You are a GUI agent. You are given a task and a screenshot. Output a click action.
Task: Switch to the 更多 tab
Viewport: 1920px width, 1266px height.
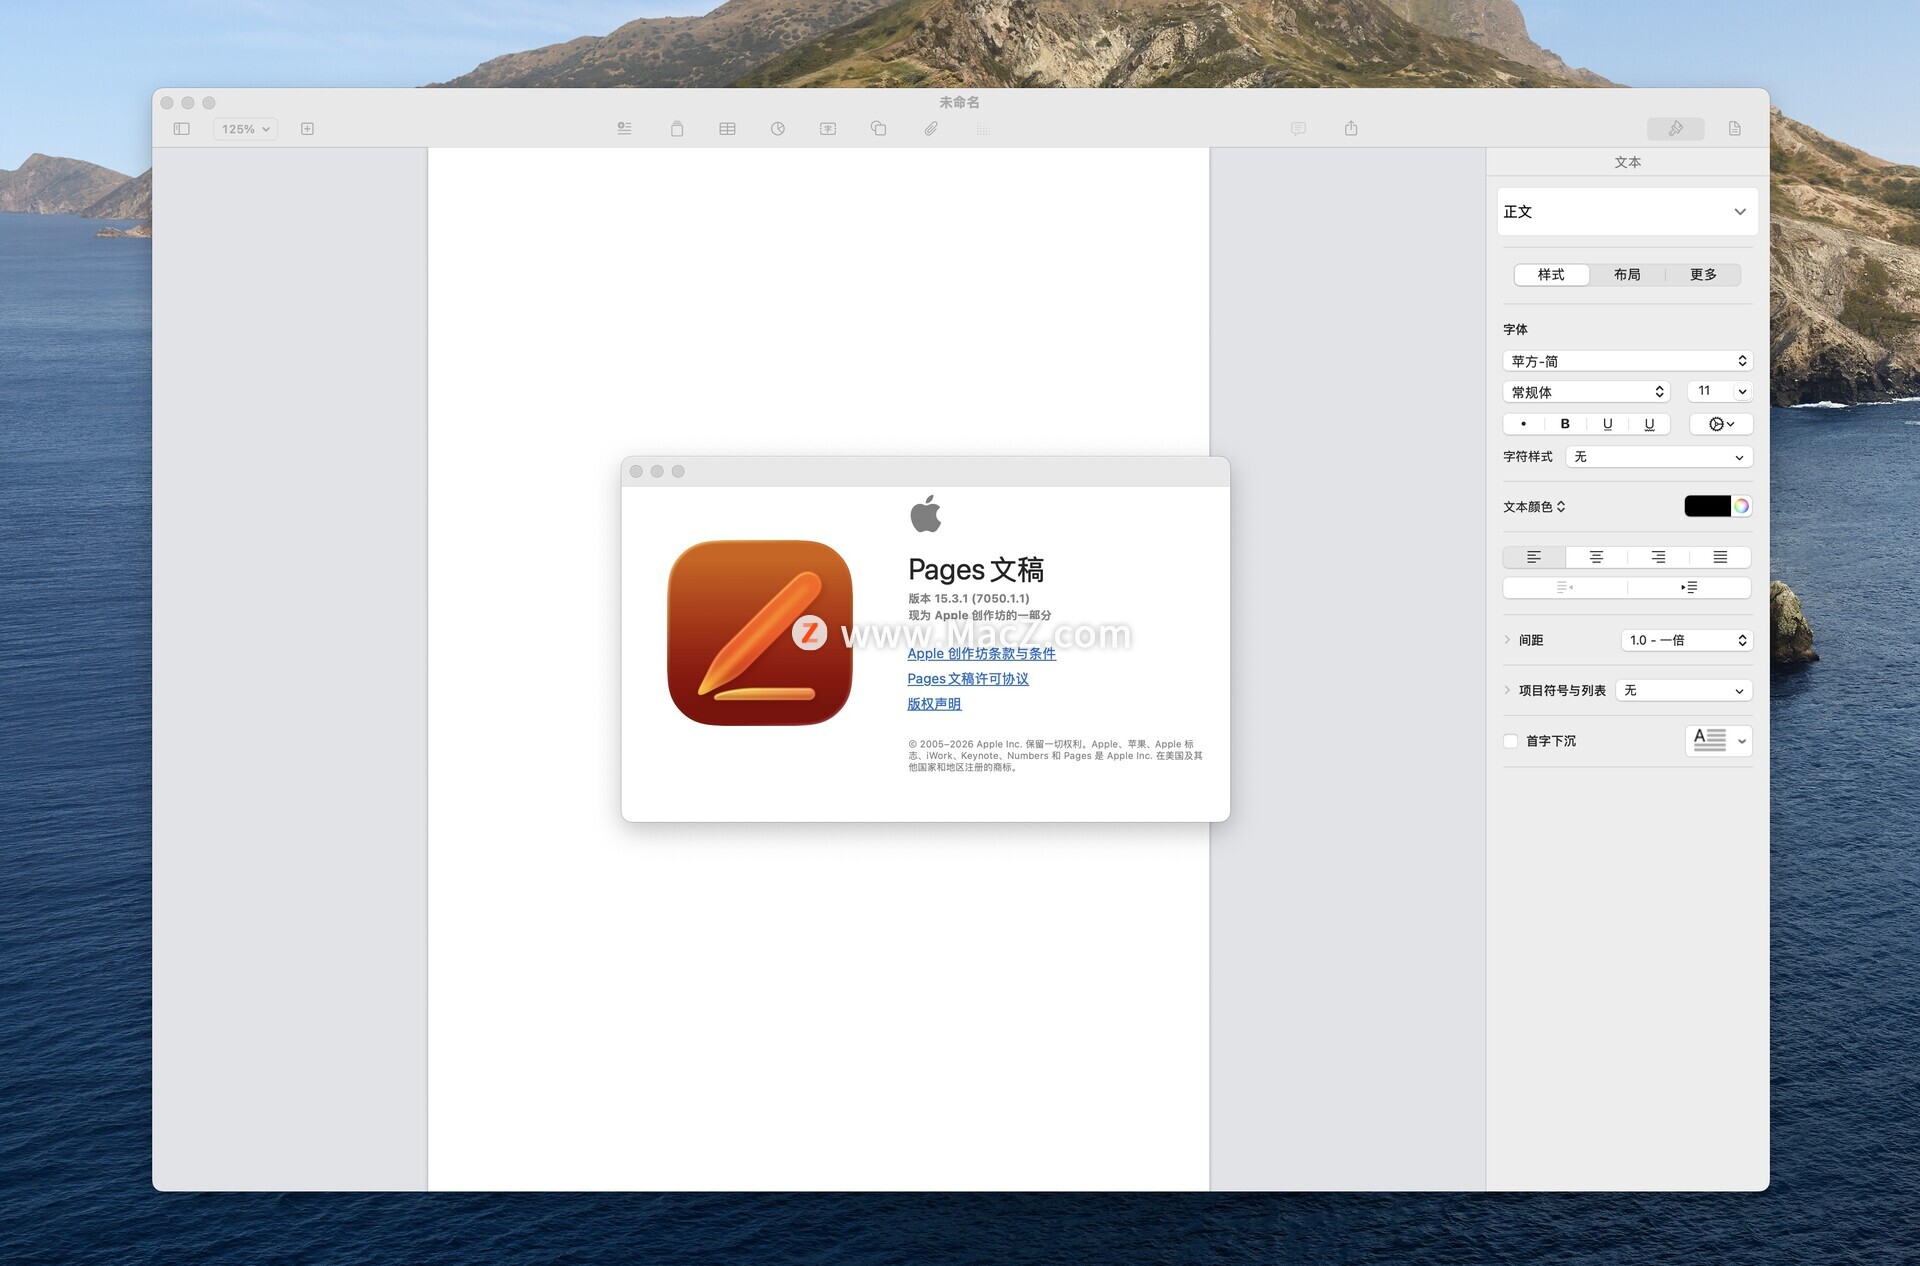point(1703,275)
